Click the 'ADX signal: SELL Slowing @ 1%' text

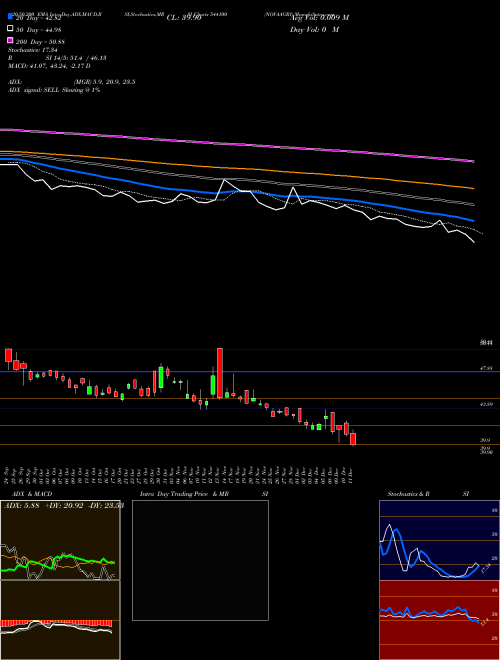[x=54, y=90]
